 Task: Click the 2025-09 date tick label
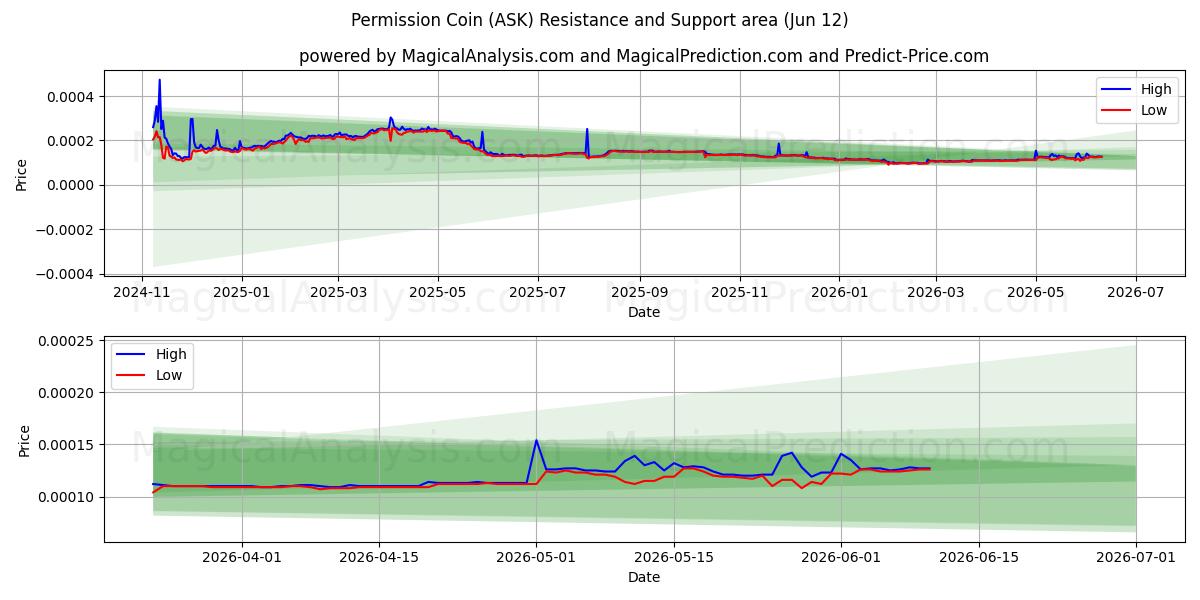(640, 292)
